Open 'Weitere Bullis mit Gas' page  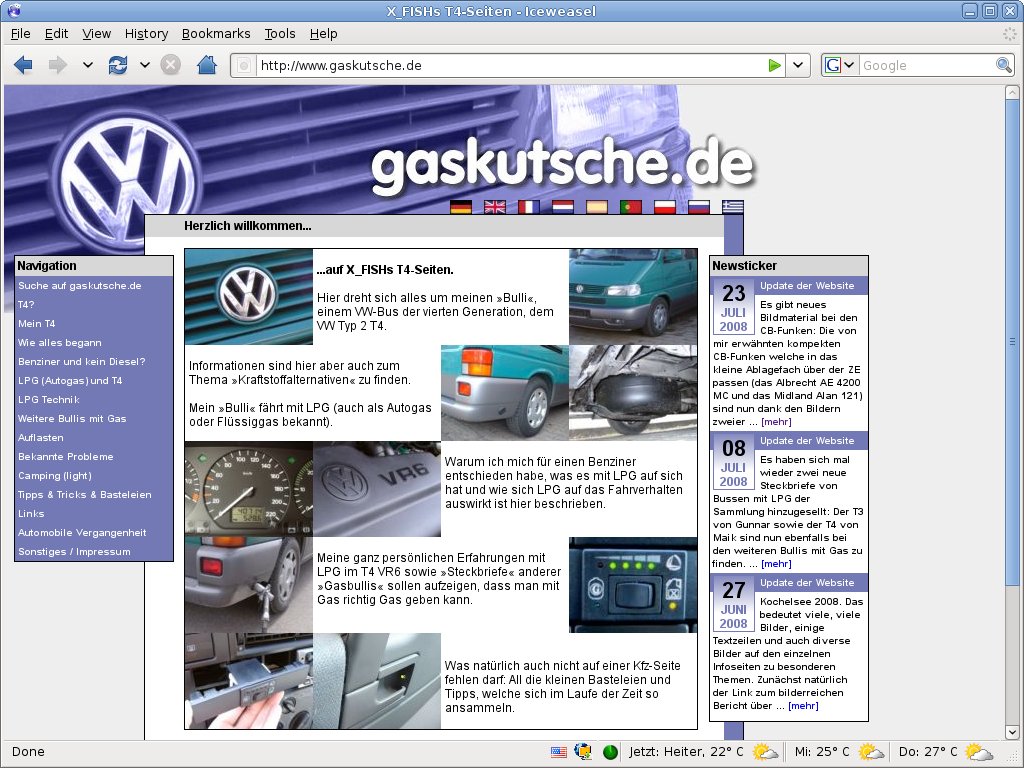72,418
